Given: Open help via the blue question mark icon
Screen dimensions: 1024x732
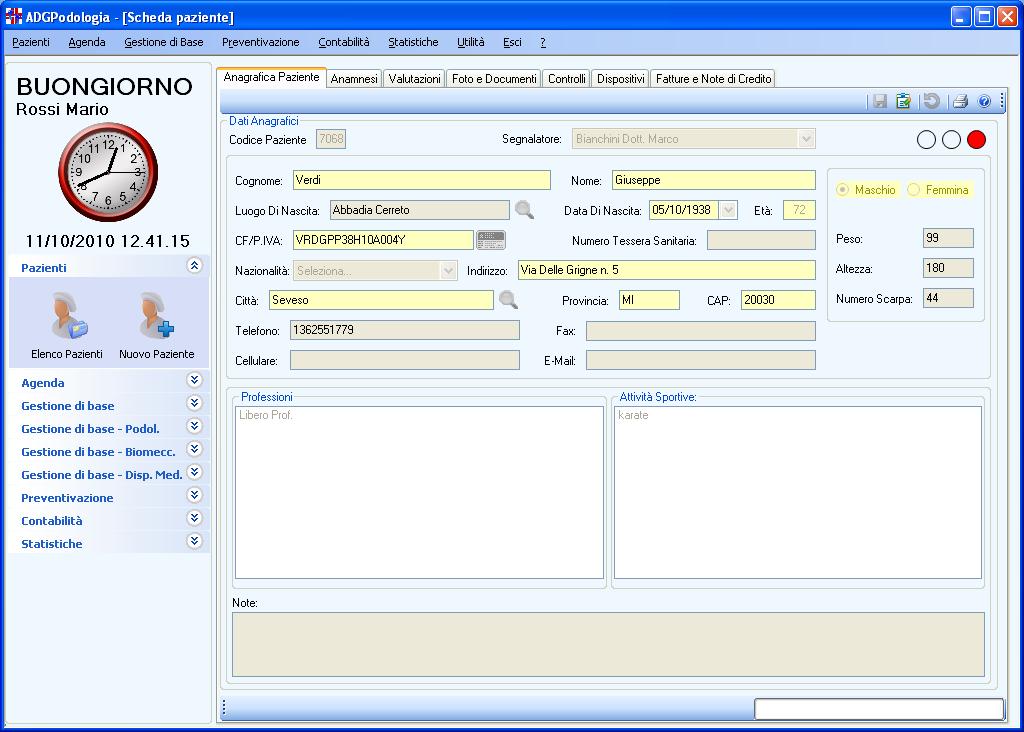Looking at the screenshot, I should 984,101.
